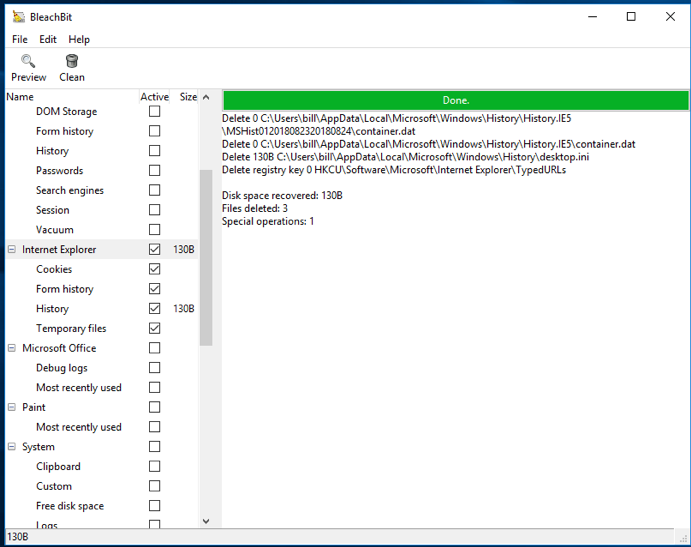This screenshot has width=691, height=547.
Task: Collapse the Internet Explorer tree group
Action: click(x=12, y=250)
